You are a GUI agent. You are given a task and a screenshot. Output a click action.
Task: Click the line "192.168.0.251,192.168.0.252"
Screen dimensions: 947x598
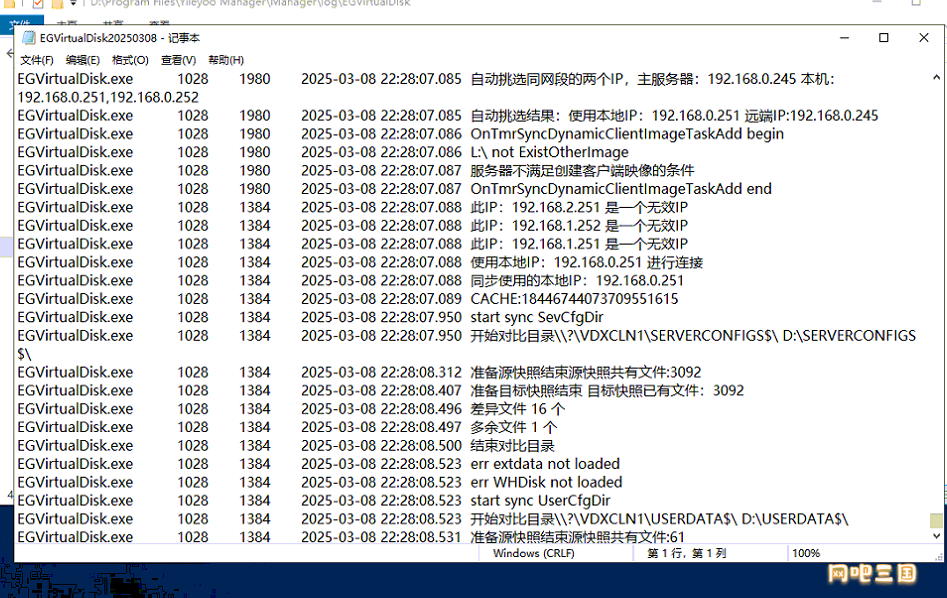click(108, 97)
